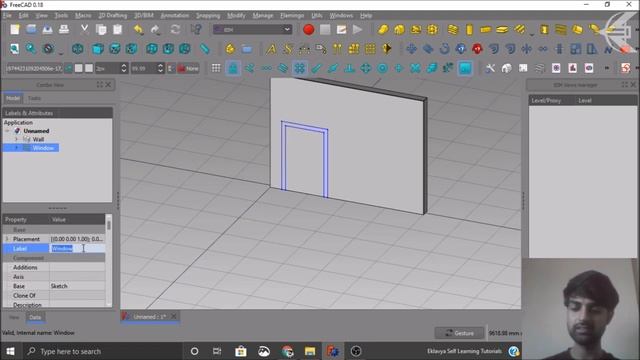Start macro recording red button
Viewport: 640px width, 360px height.
[x=309, y=29]
